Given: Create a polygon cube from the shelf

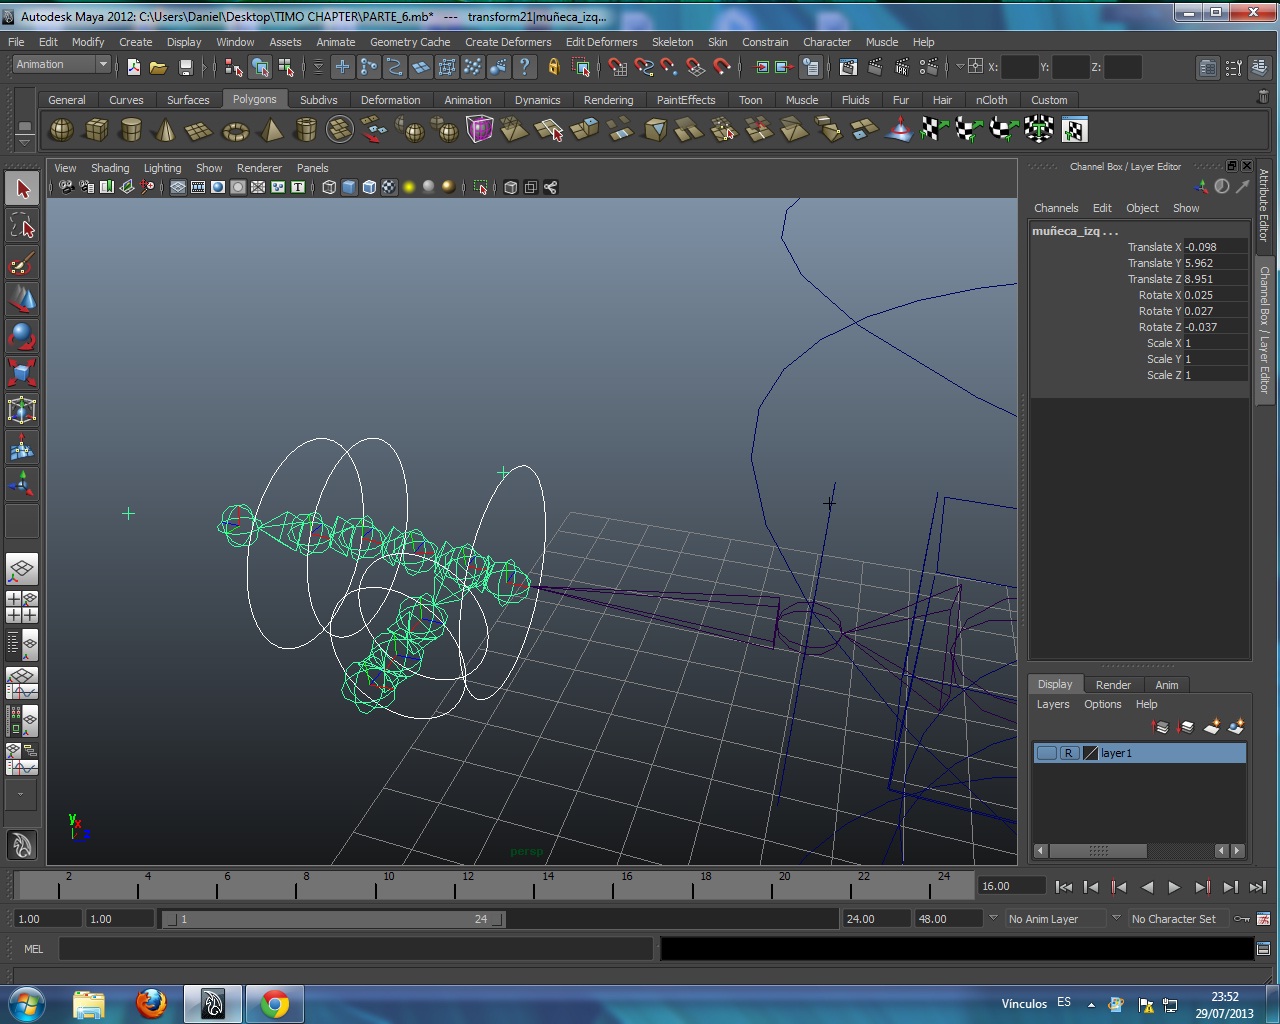Looking at the screenshot, I should [x=96, y=130].
